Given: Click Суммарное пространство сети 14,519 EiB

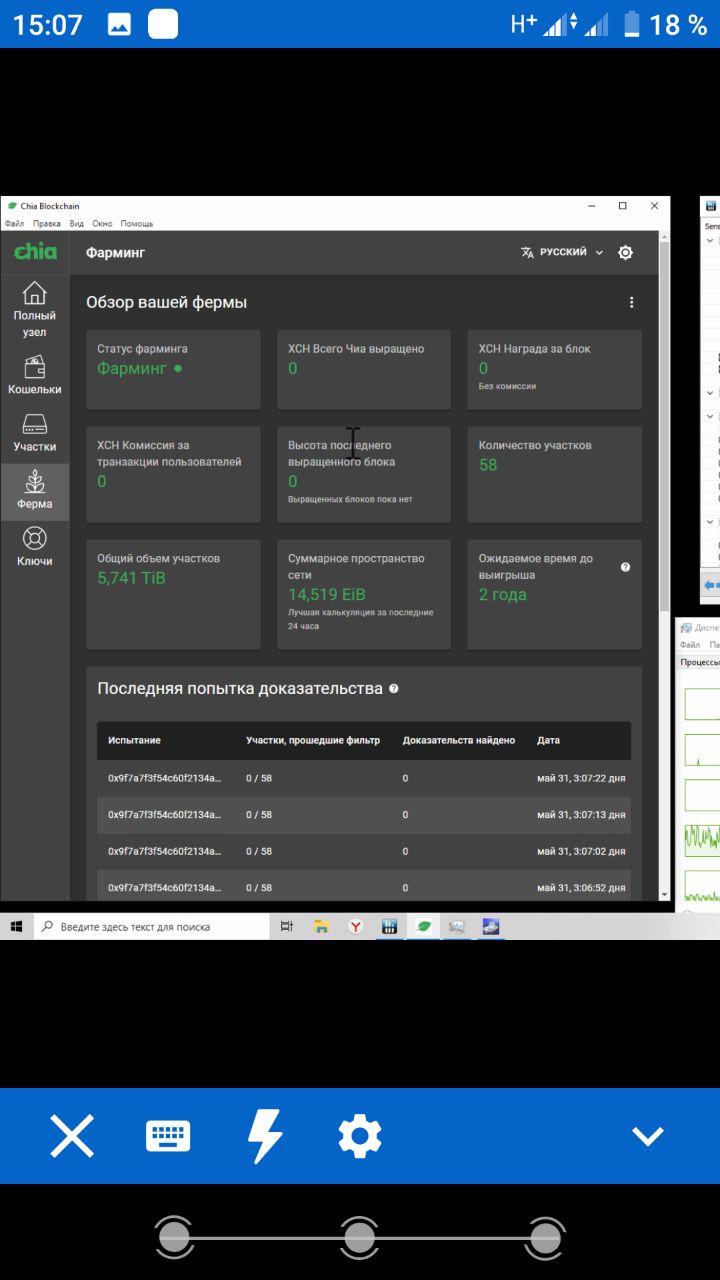Looking at the screenshot, I should [327, 594].
